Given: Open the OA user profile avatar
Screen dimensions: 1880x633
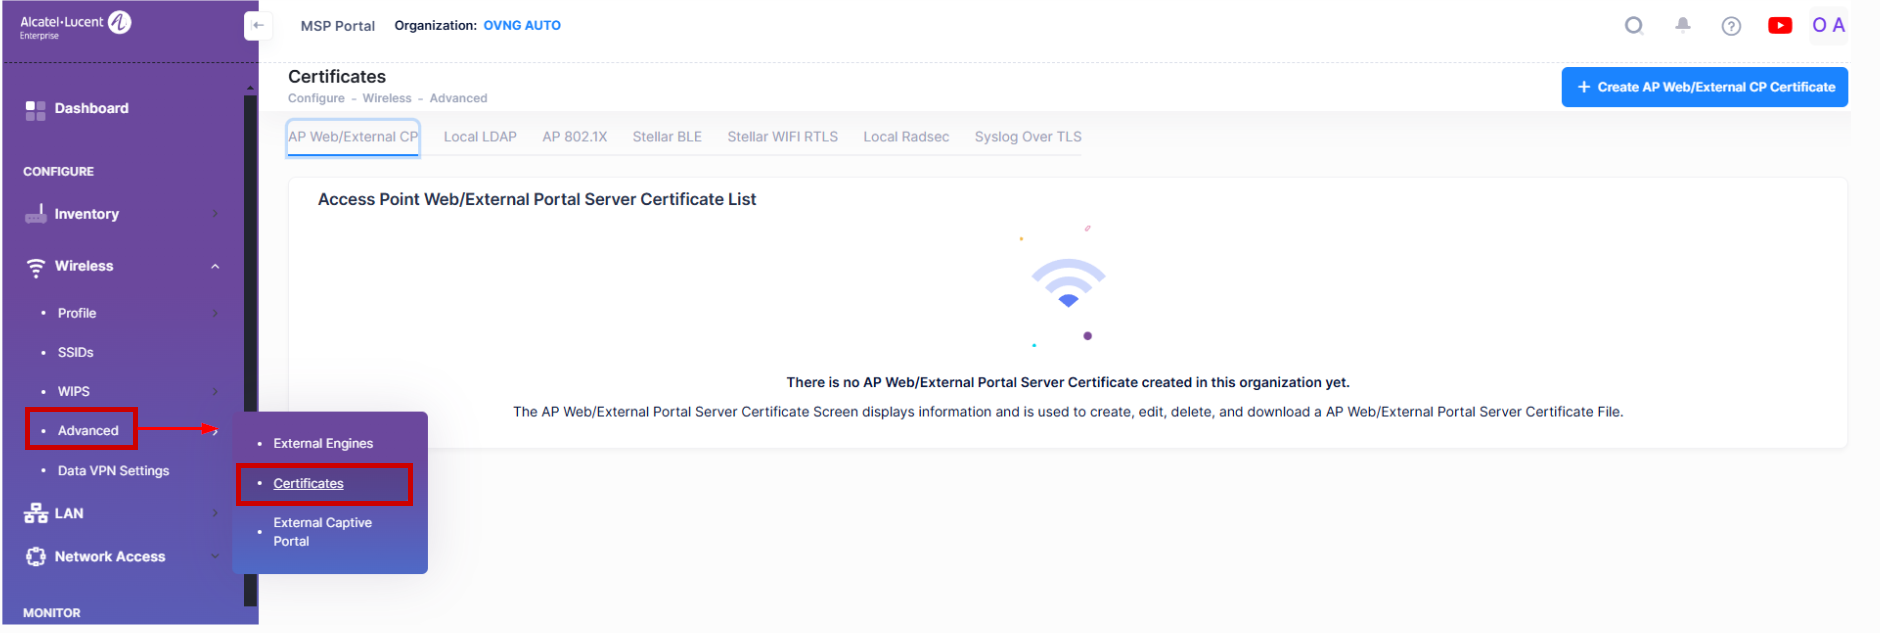Looking at the screenshot, I should [1828, 26].
